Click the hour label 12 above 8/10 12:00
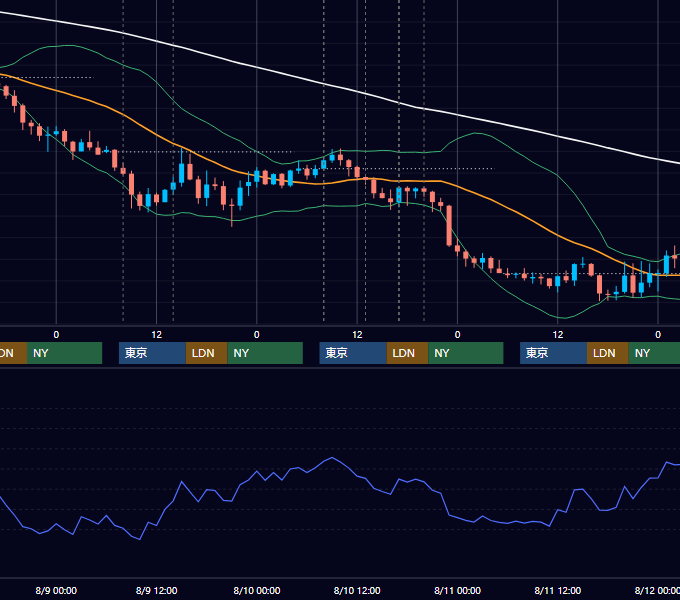This screenshot has width=680, height=600. coord(357,335)
